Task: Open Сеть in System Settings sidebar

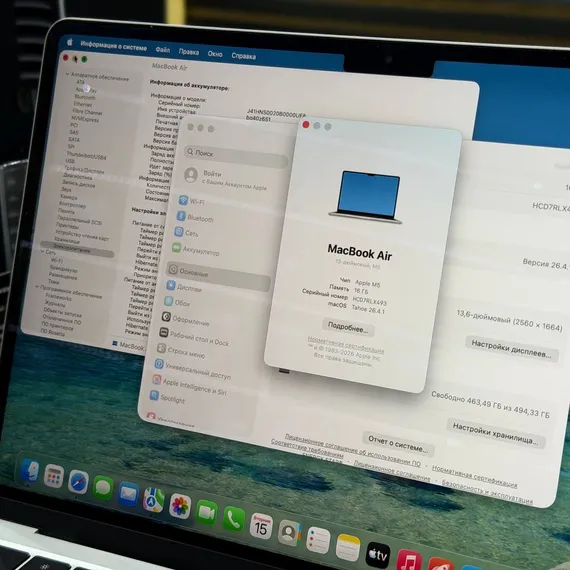Action: click(186, 233)
